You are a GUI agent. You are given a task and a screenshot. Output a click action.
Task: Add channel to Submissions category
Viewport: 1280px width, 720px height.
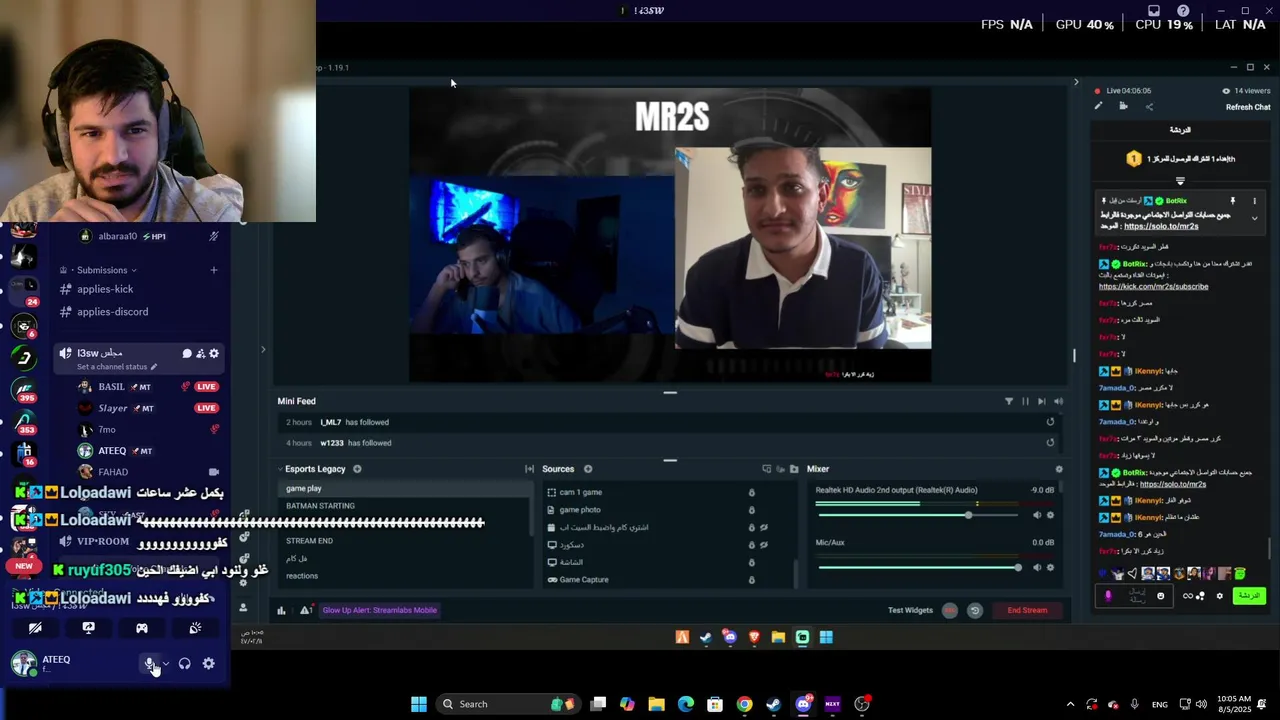pyautogui.click(x=213, y=270)
